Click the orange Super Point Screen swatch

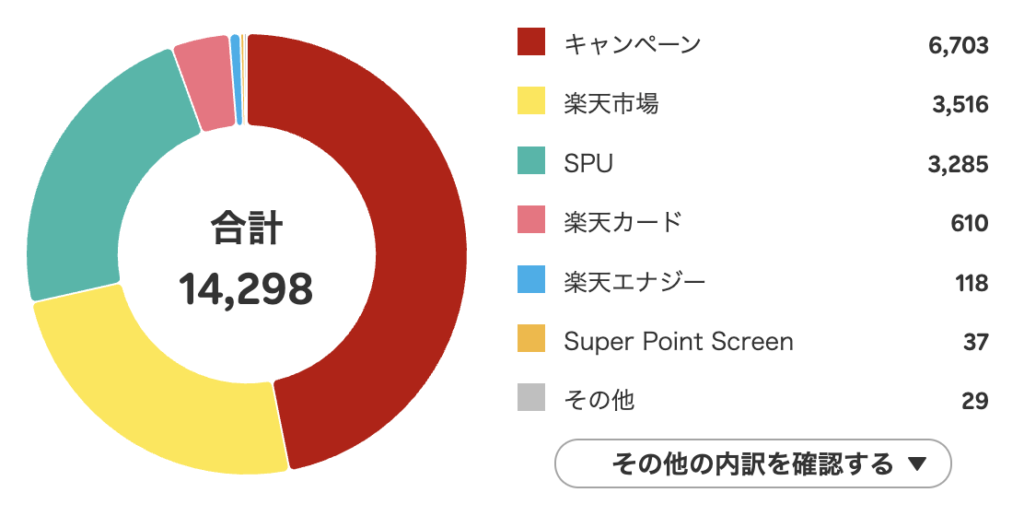[531, 340]
